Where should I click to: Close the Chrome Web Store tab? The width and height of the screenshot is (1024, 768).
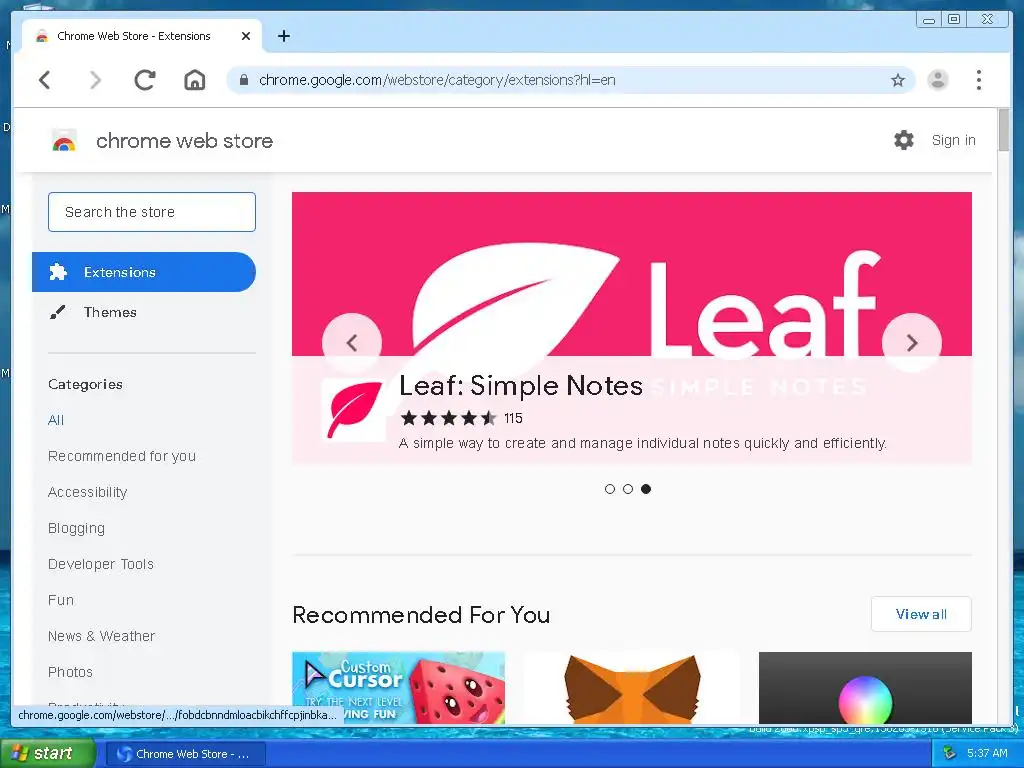[x=246, y=36]
